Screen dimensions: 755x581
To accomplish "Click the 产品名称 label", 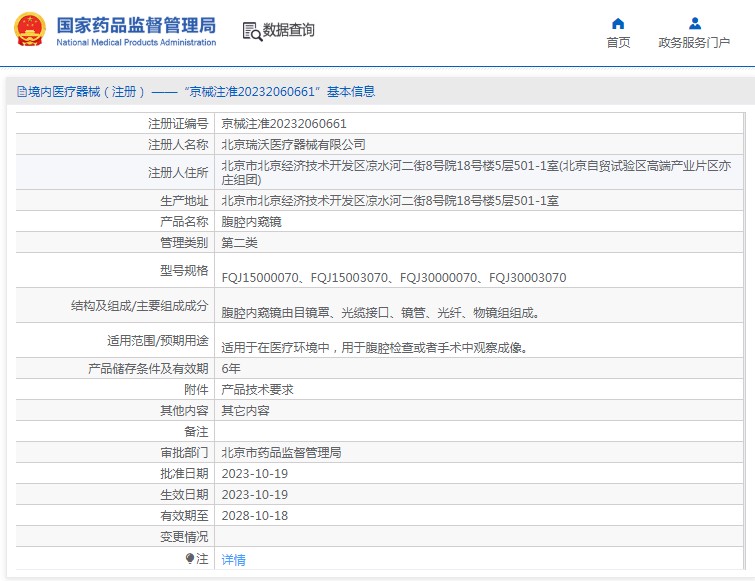I will pos(184,221).
